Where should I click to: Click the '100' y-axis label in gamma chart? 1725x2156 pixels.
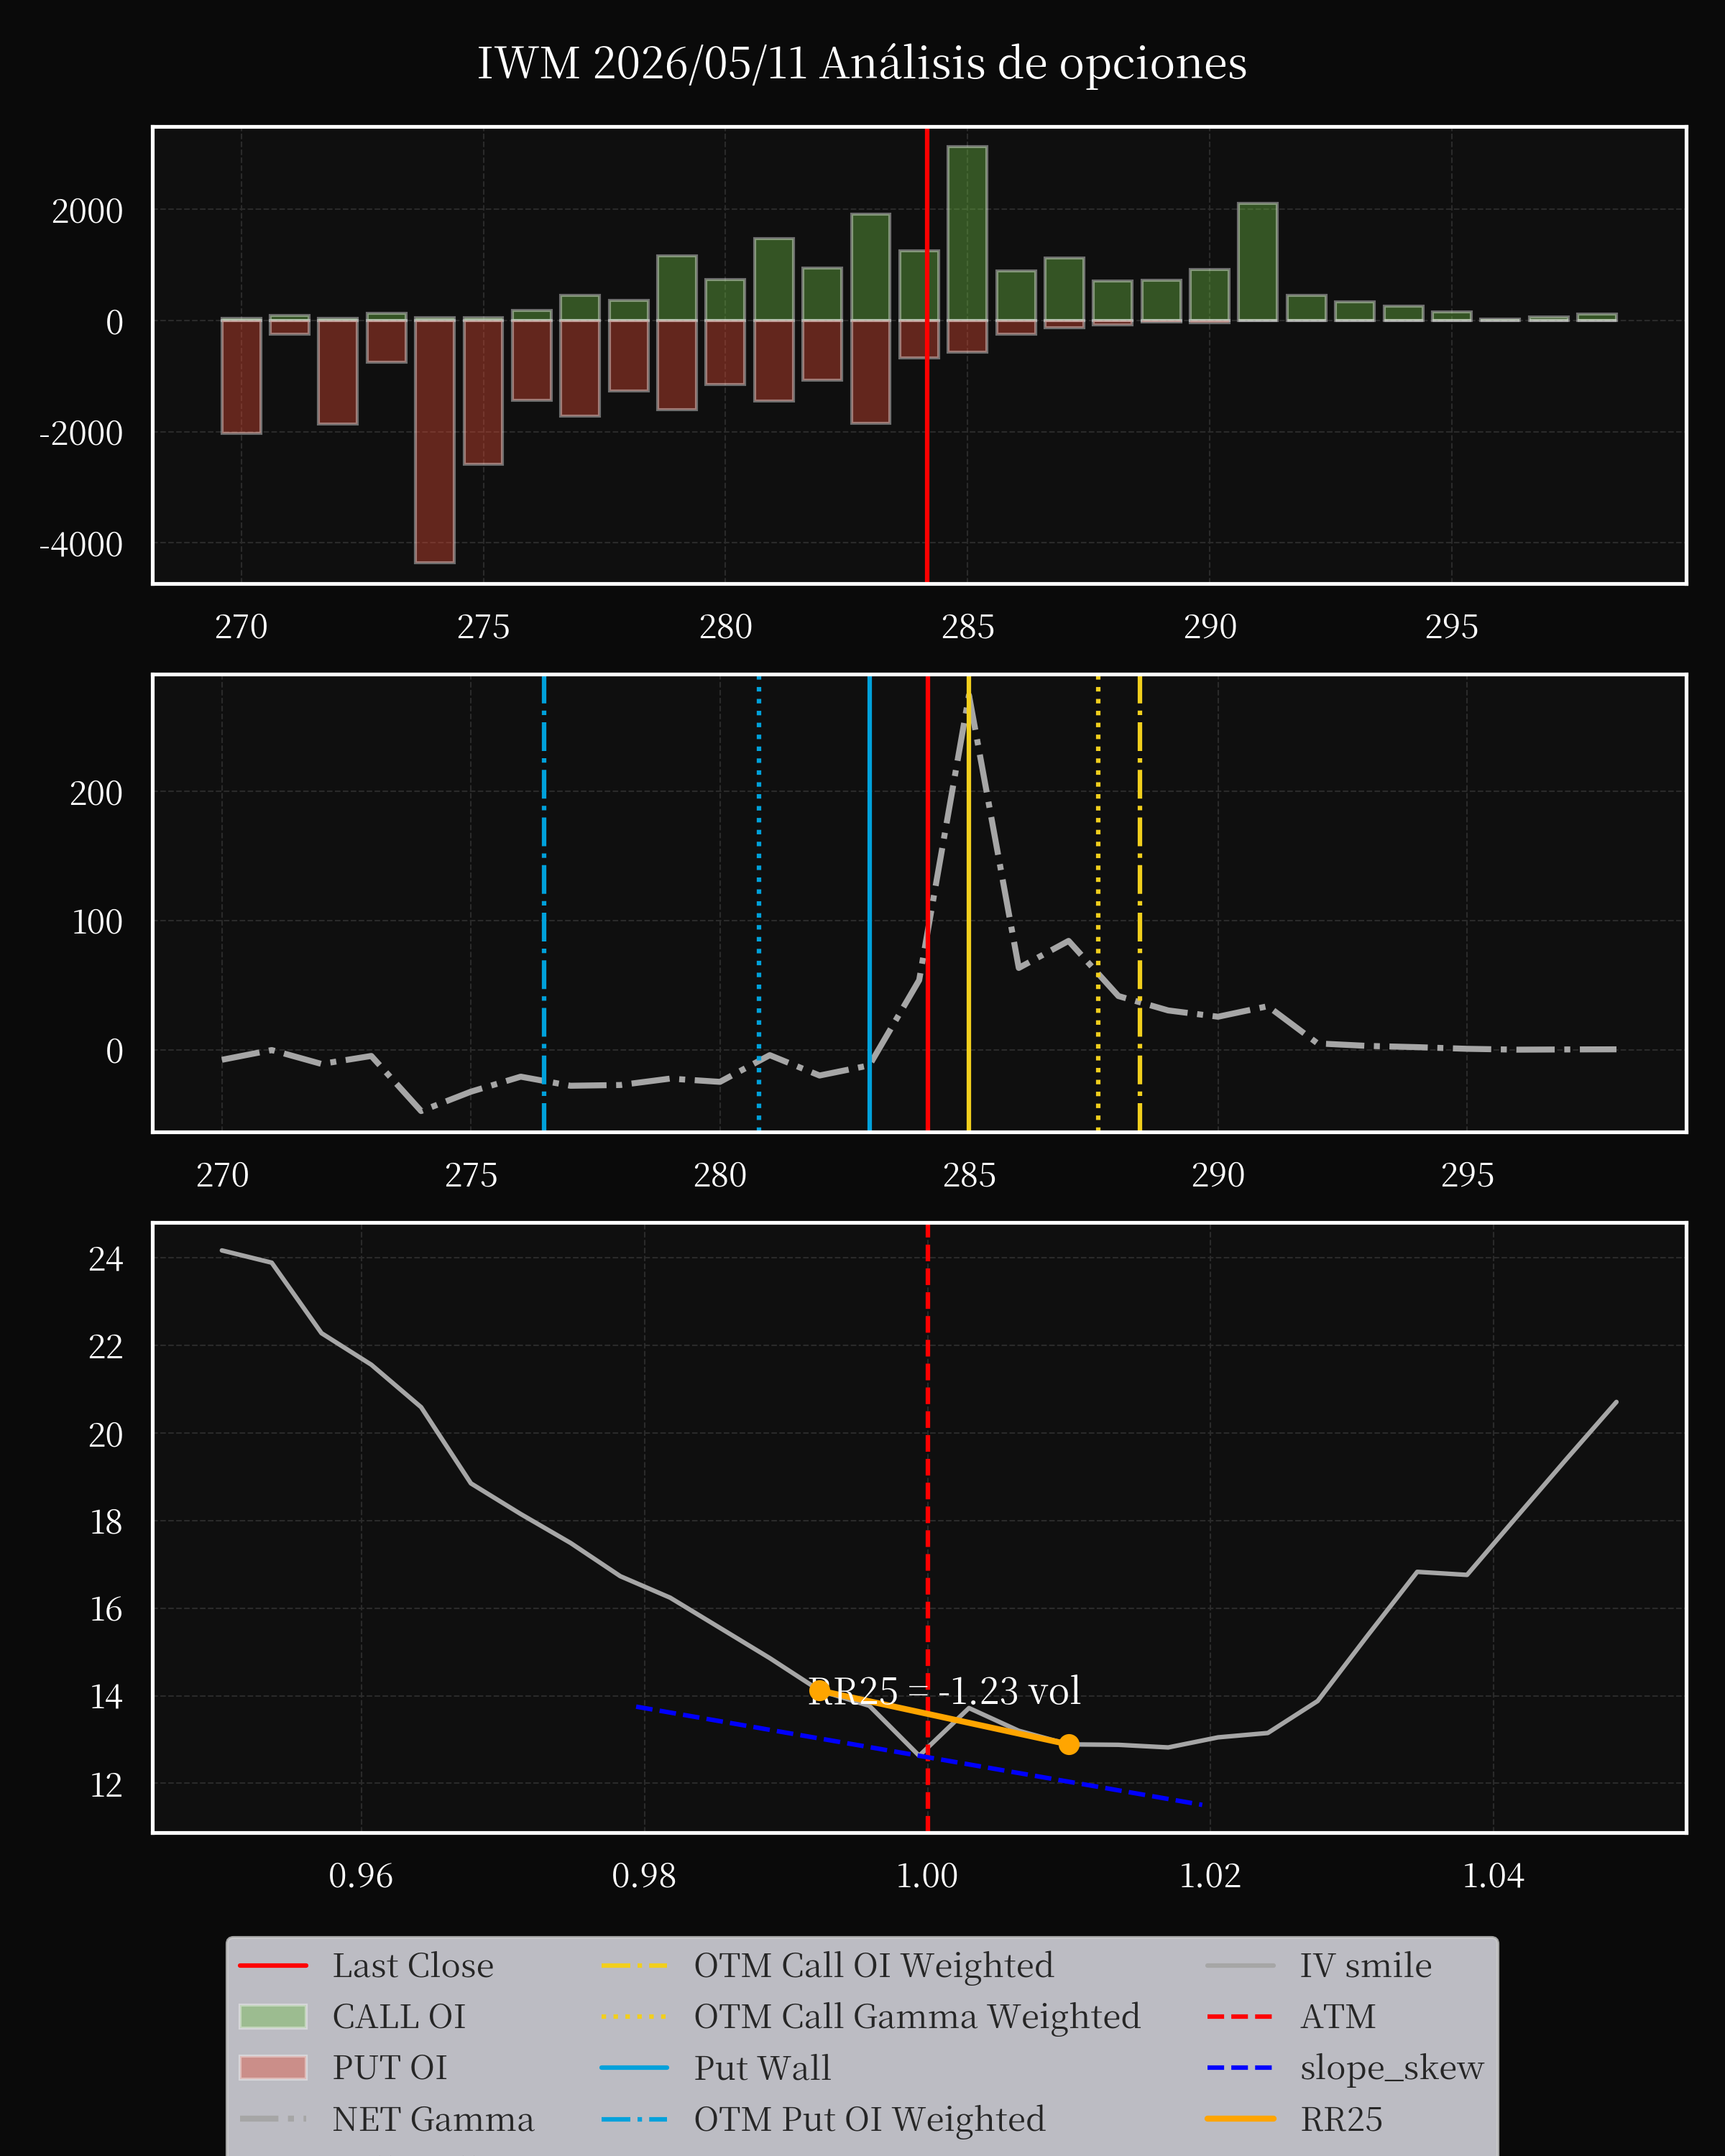(x=96, y=922)
